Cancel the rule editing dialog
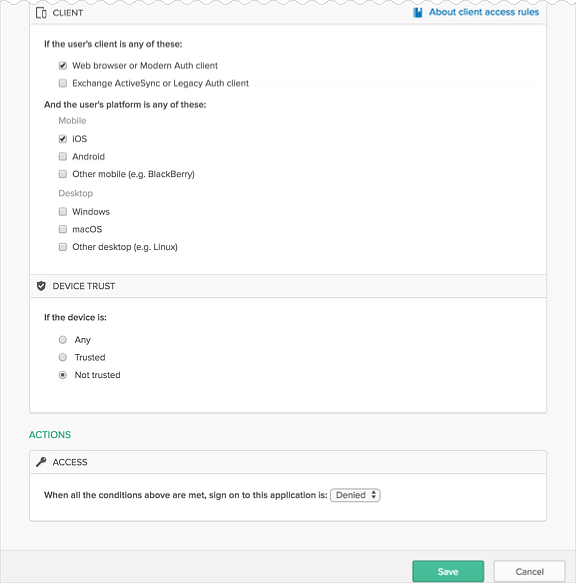The height and width of the screenshot is (583, 576). 529,571
